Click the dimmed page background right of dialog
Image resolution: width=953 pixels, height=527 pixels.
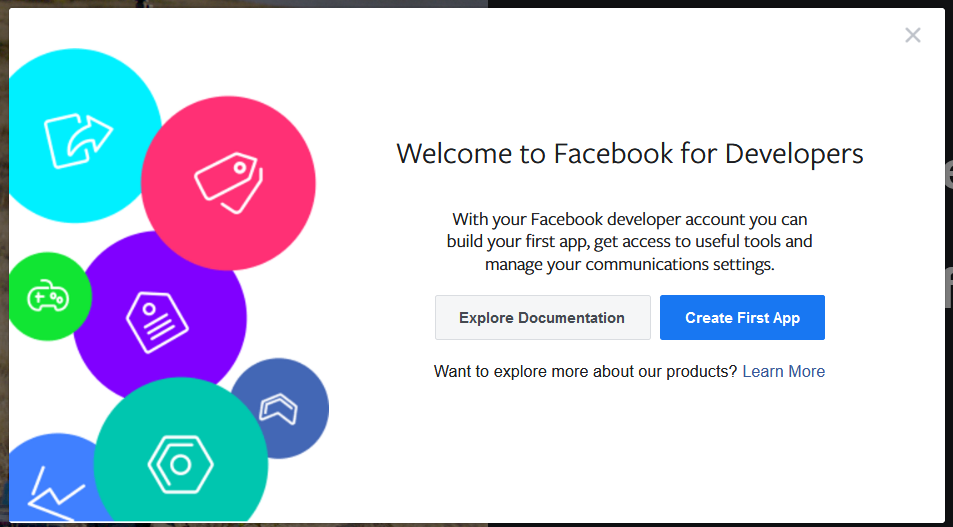948,300
